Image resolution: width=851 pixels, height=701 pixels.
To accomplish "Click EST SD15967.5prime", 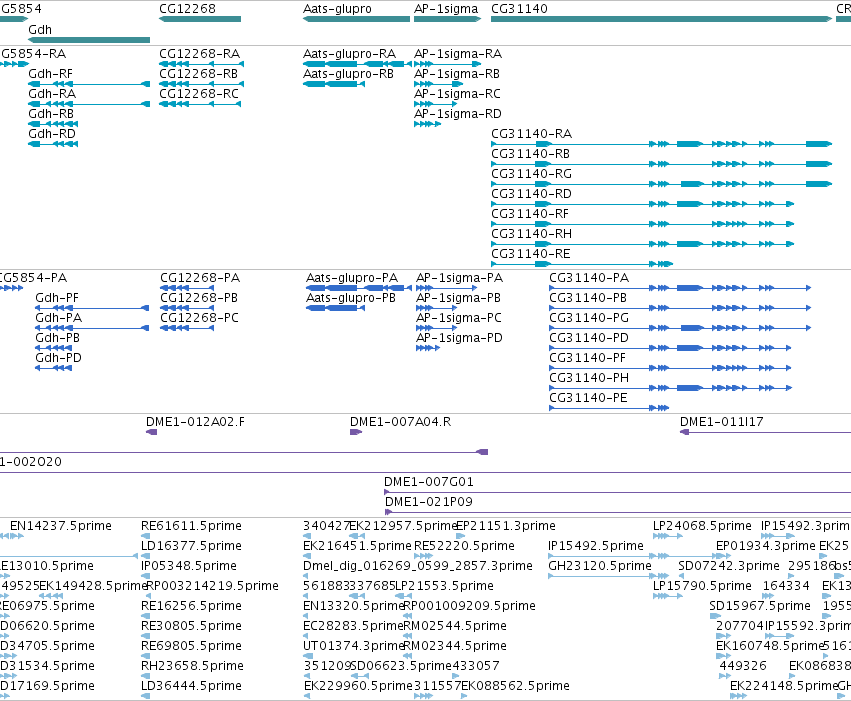I will tap(760, 606).
